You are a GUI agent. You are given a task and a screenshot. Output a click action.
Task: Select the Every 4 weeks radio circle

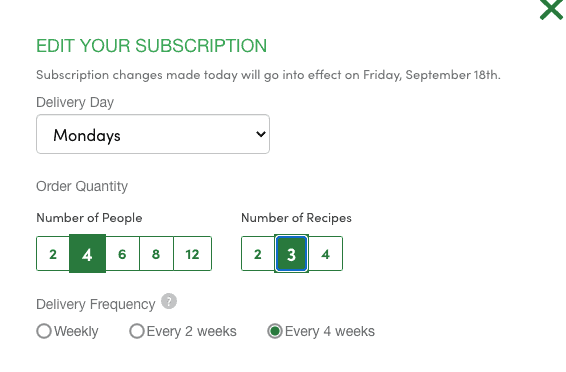(x=275, y=331)
